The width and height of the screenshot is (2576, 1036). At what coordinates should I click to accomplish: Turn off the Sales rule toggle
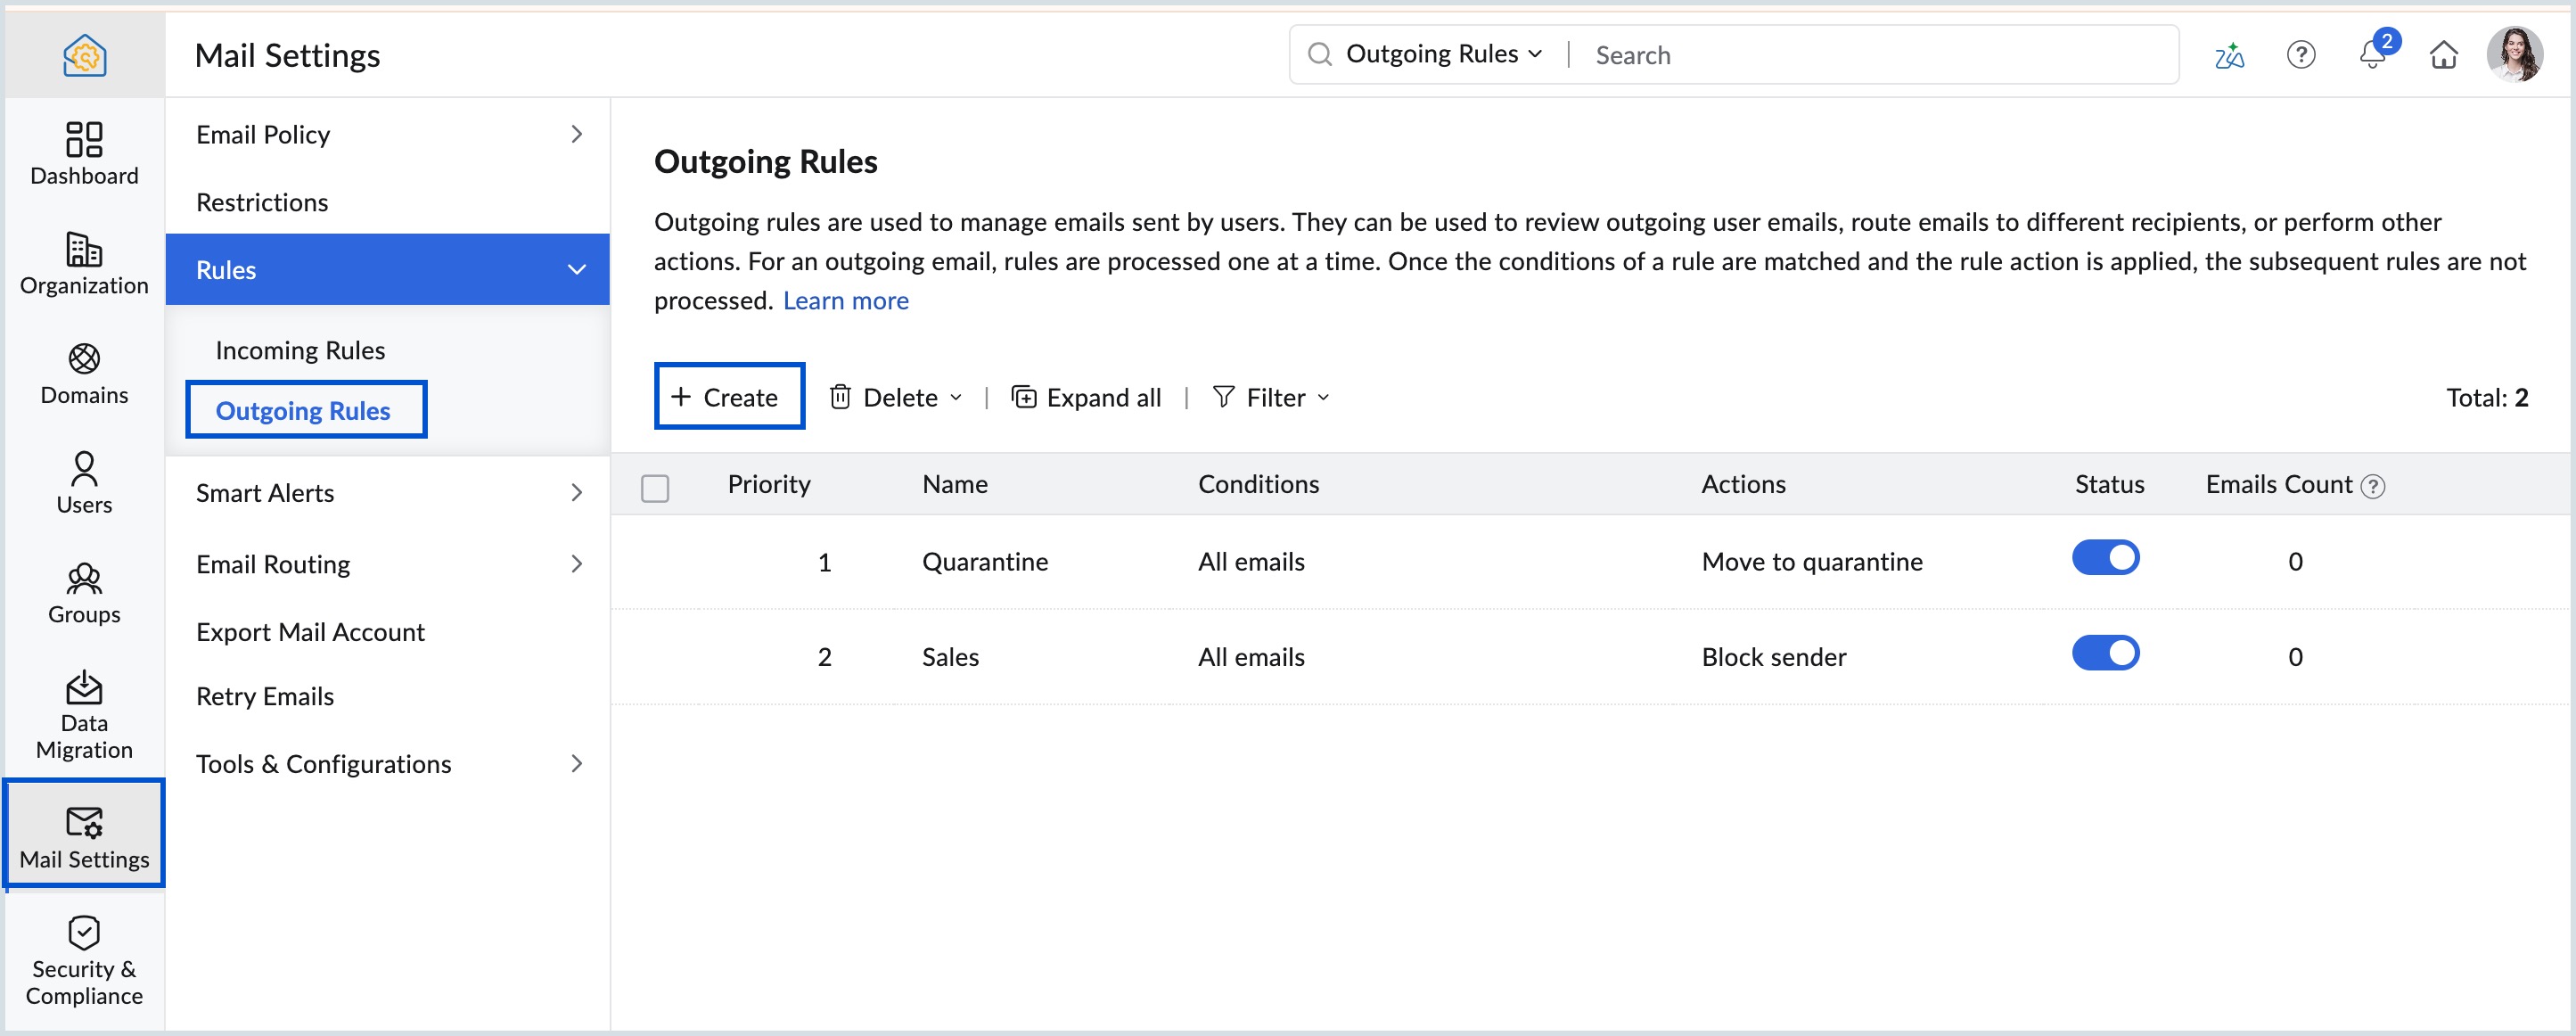[x=2105, y=653]
